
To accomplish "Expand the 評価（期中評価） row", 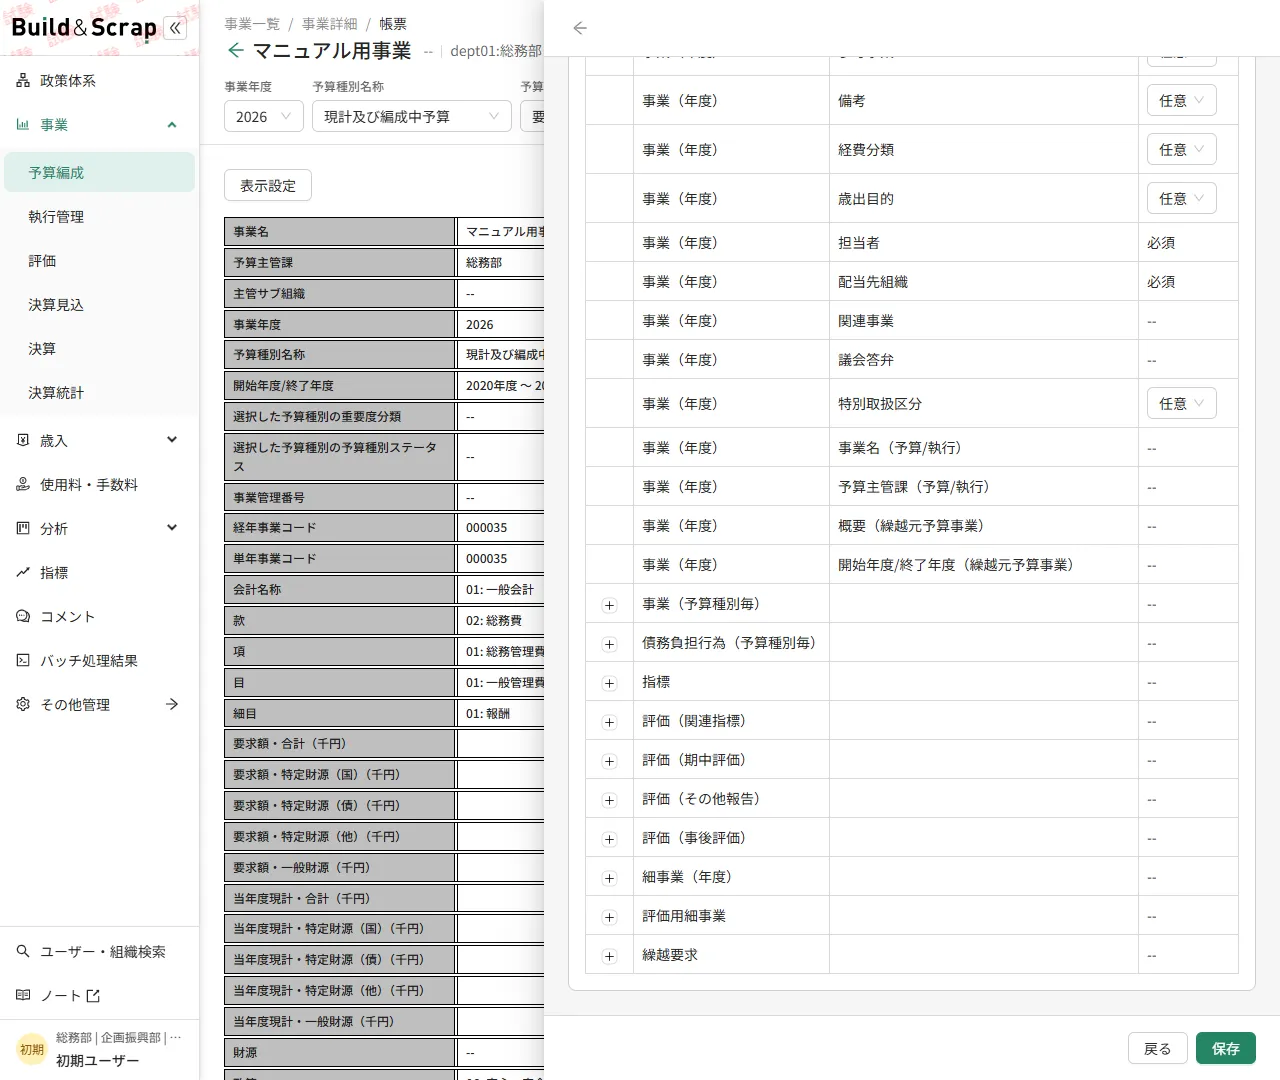I will (x=609, y=762).
